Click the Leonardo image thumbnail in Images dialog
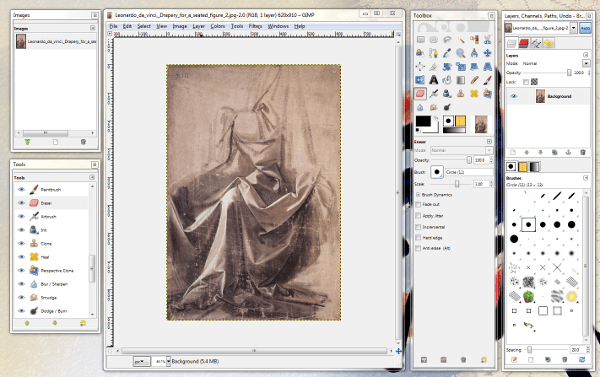The height and width of the screenshot is (377, 600). tap(21, 41)
